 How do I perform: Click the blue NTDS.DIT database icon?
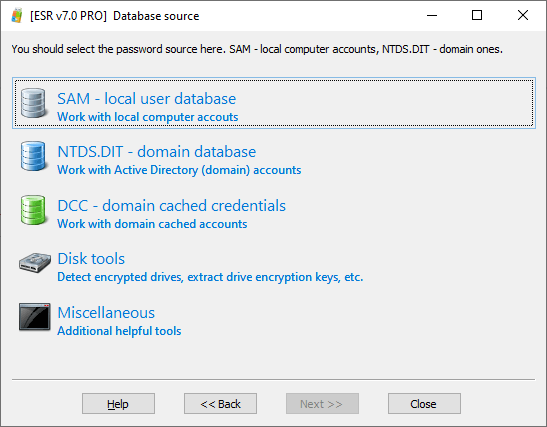pos(33,156)
